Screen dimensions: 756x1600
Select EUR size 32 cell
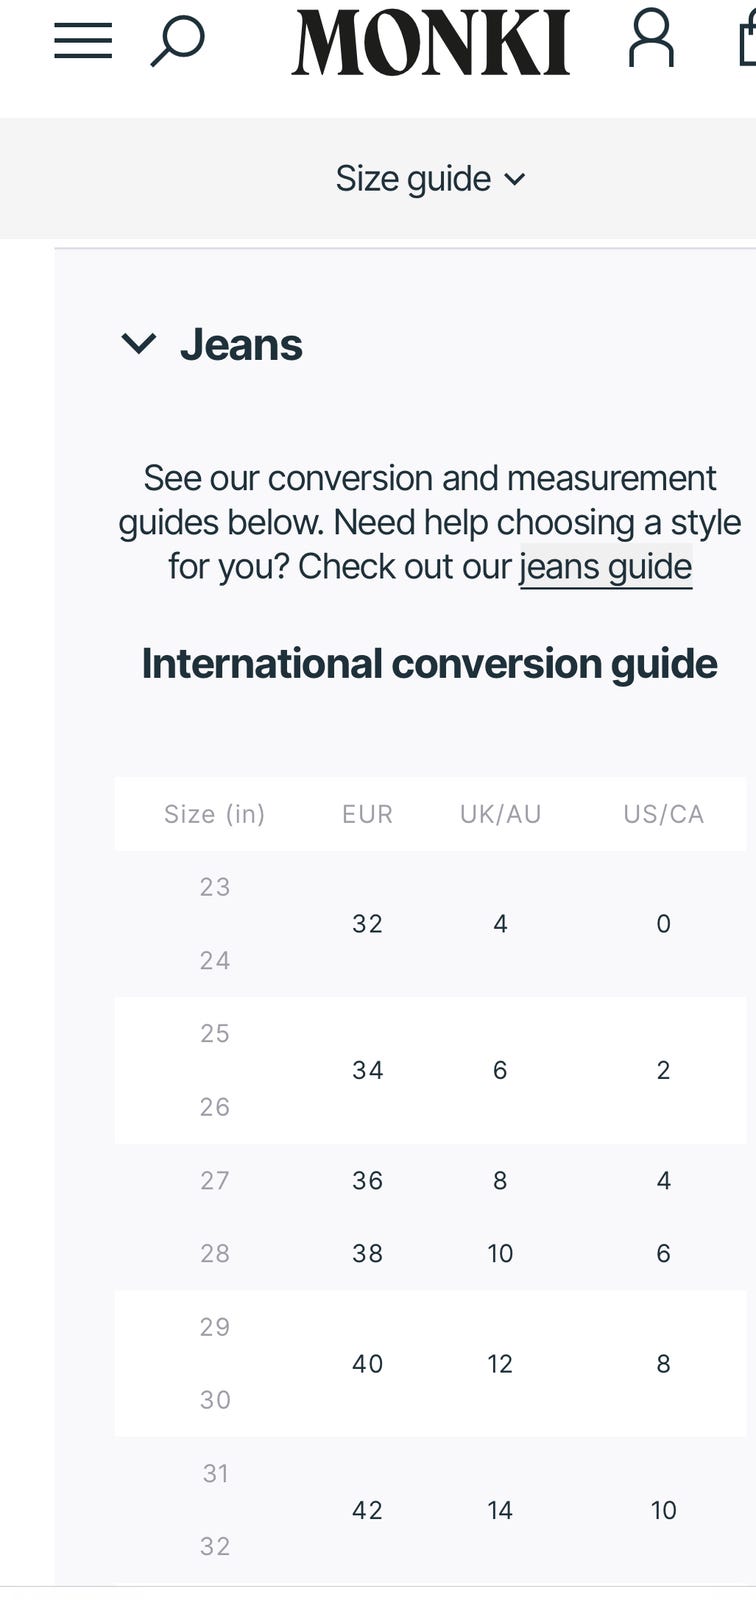click(367, 923)
